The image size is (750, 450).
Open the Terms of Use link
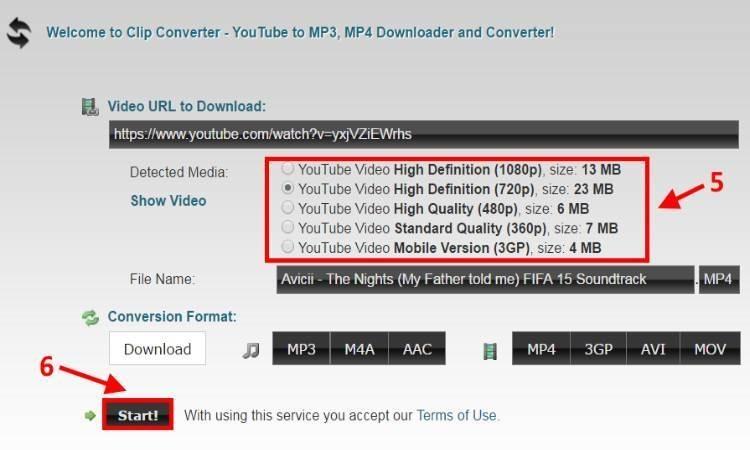456,415
